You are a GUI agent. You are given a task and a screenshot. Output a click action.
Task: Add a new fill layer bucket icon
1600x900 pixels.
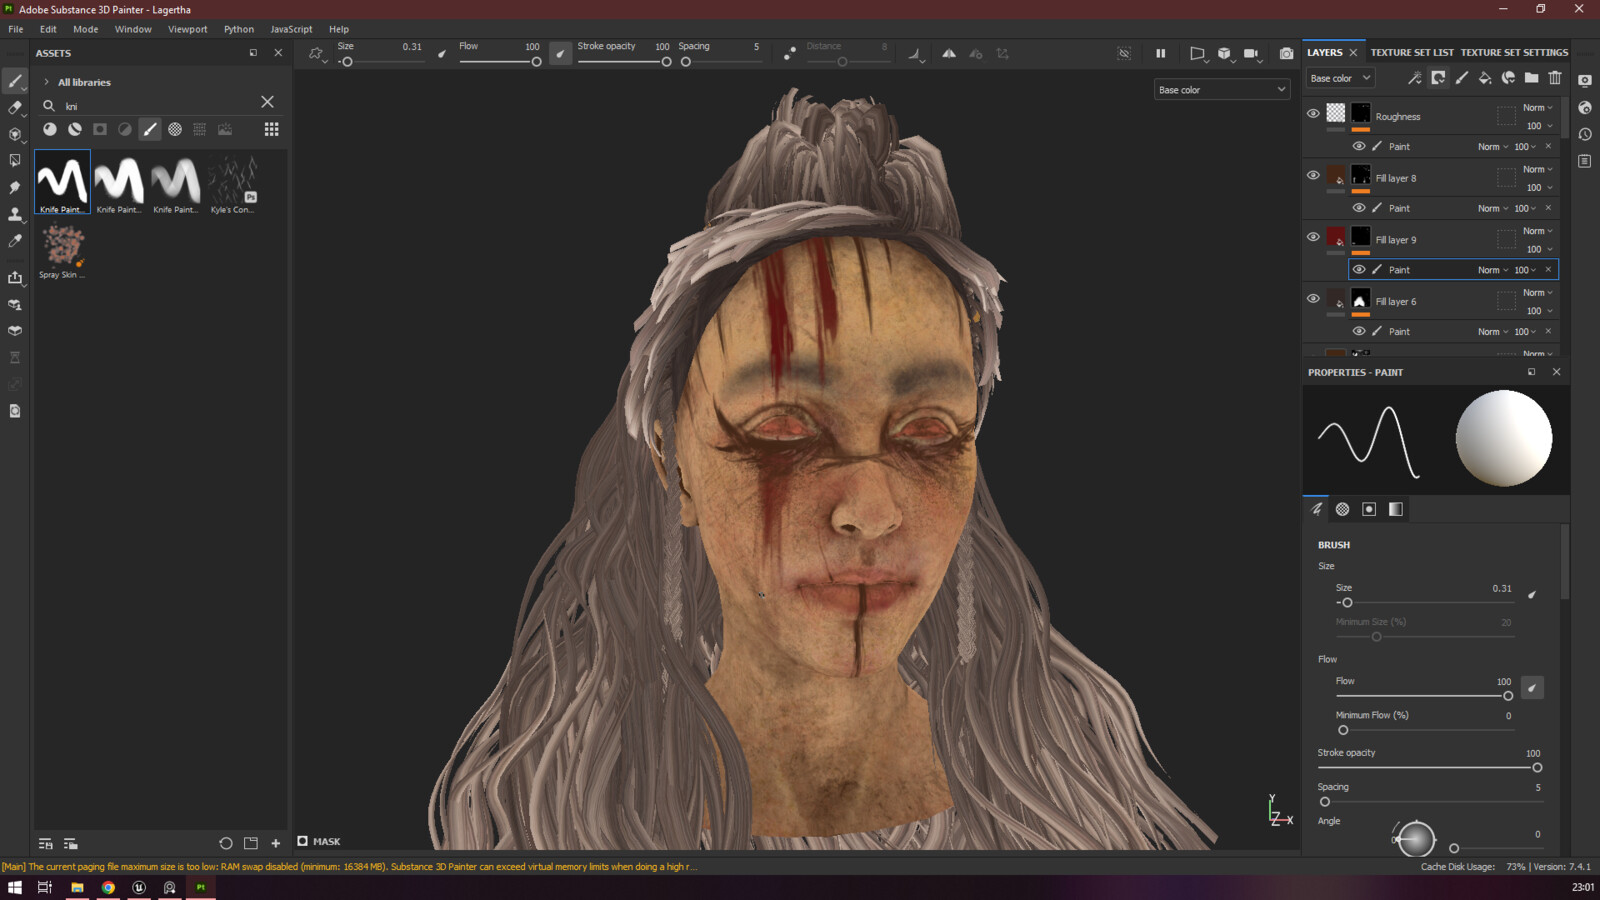[1485, 78]
